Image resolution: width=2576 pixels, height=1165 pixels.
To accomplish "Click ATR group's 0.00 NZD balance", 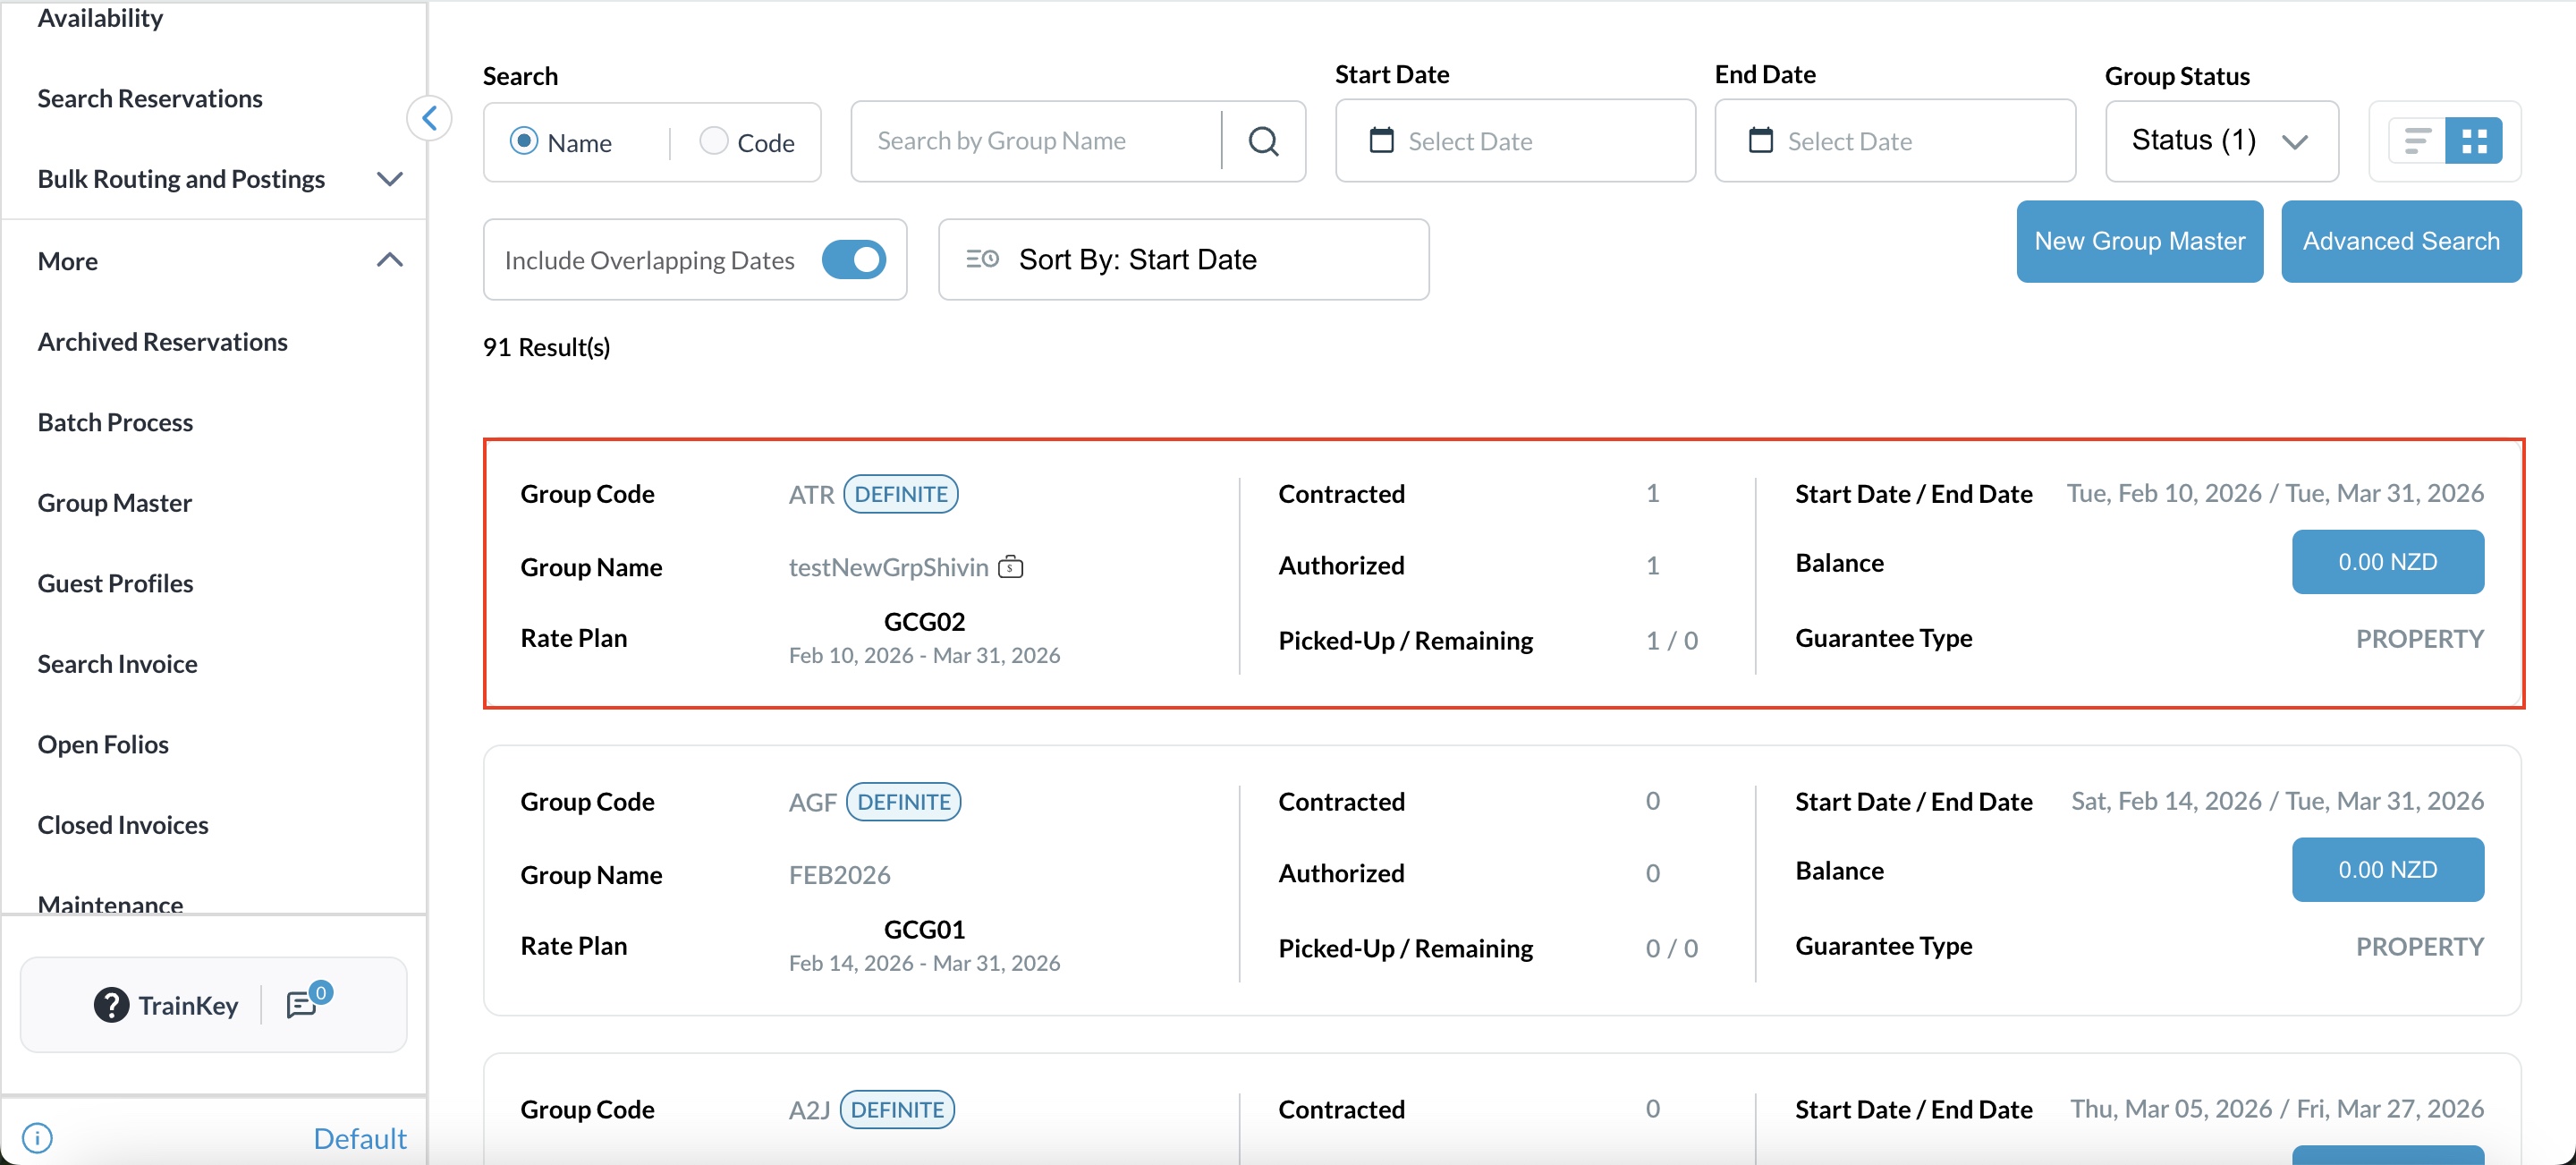I will pyautogui.click(x=2386, y=562).
